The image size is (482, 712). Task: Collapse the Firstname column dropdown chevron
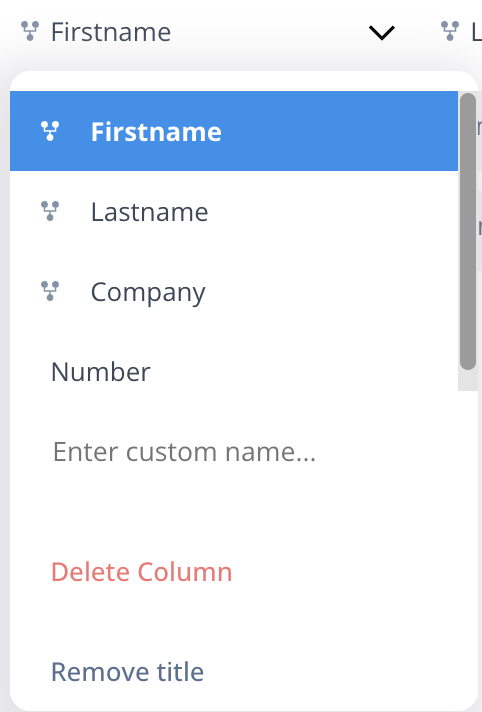[382, 32]
